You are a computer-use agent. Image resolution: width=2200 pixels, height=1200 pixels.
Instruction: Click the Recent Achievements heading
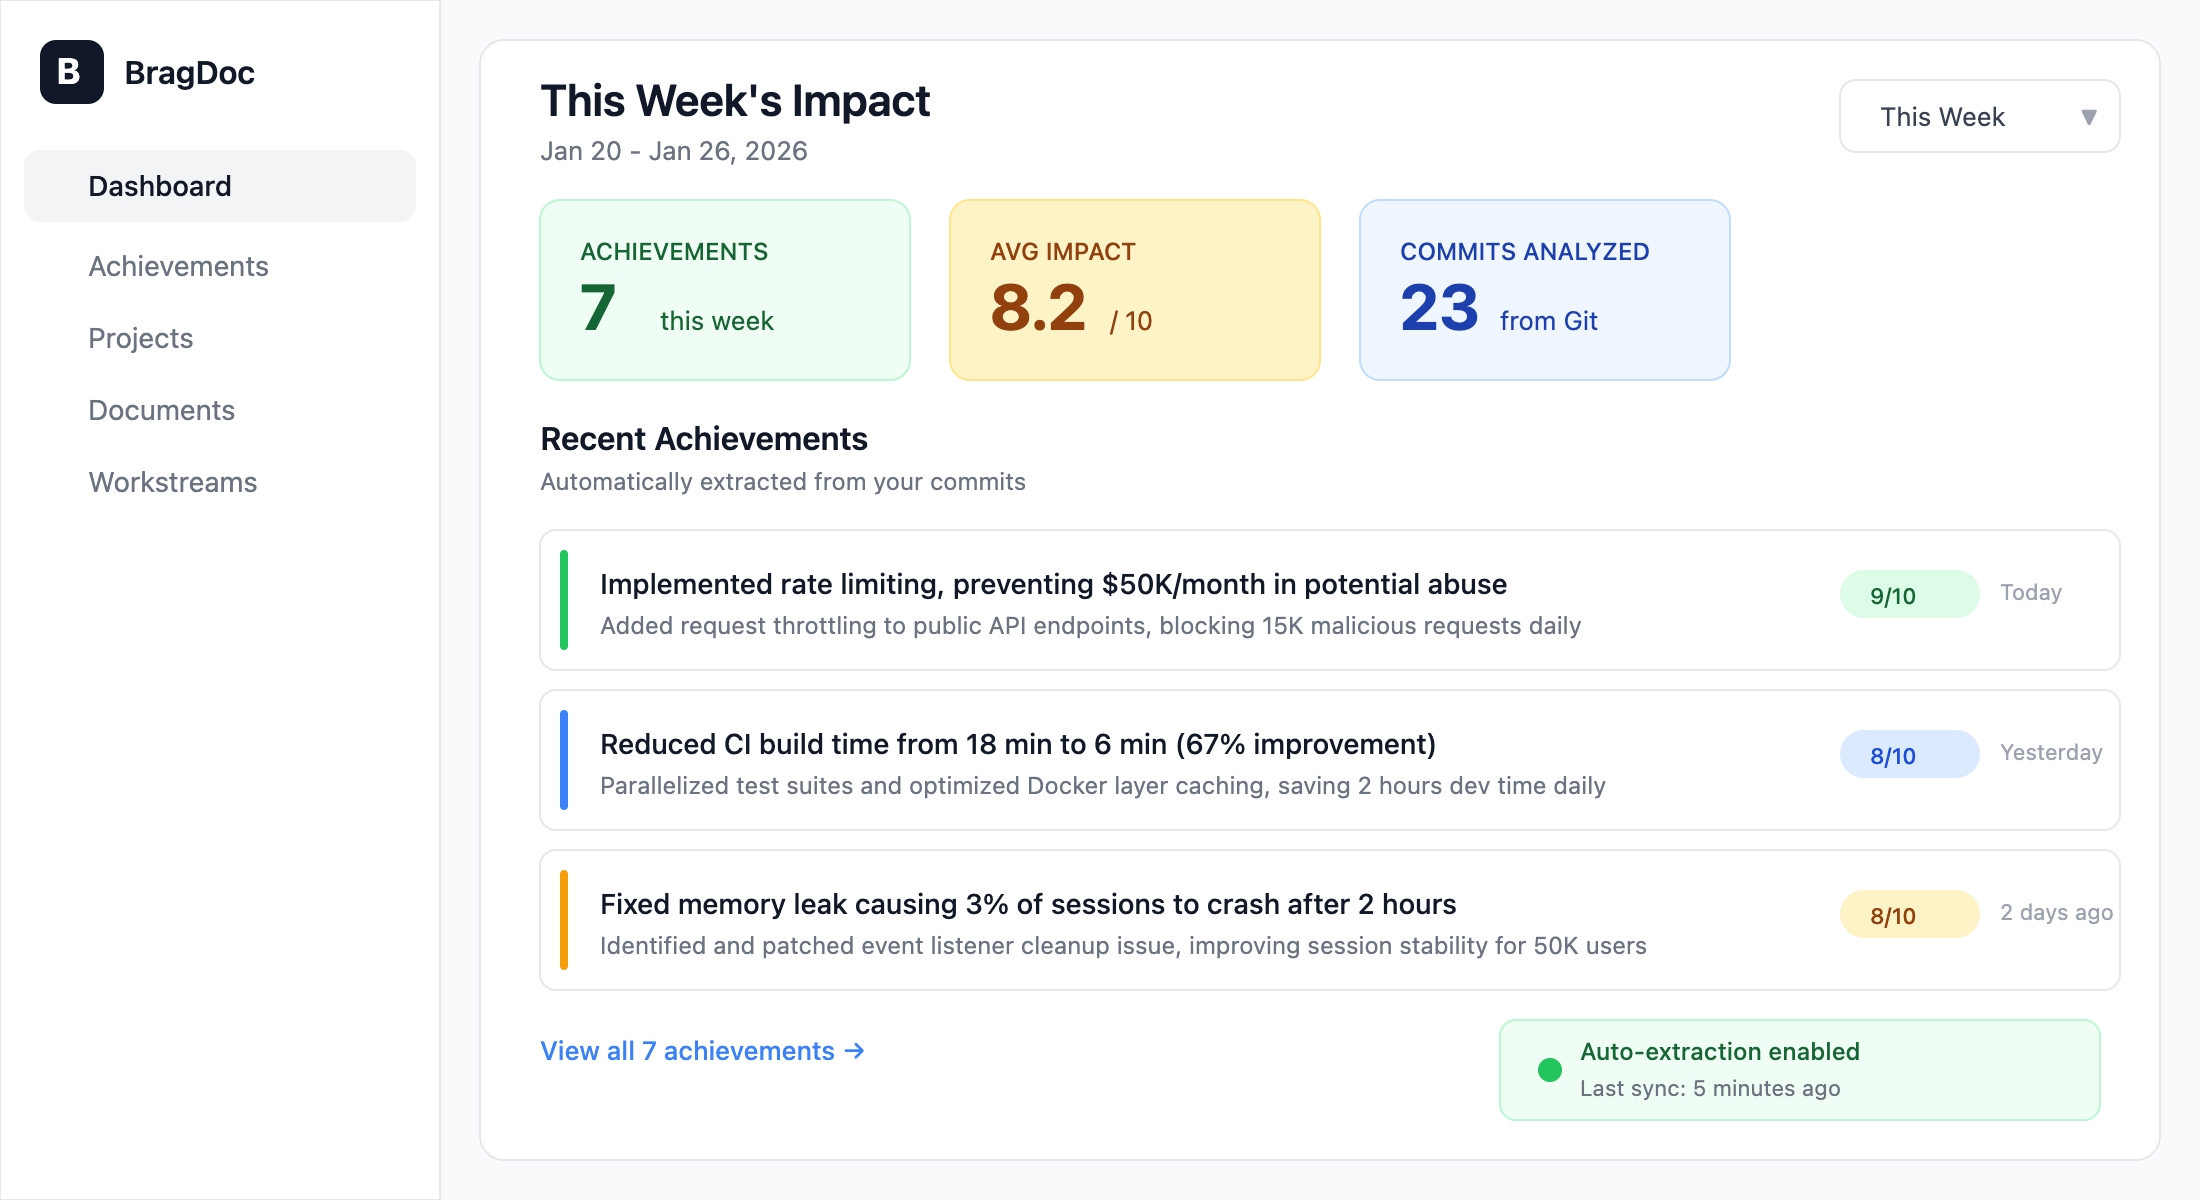coord(704,439)
